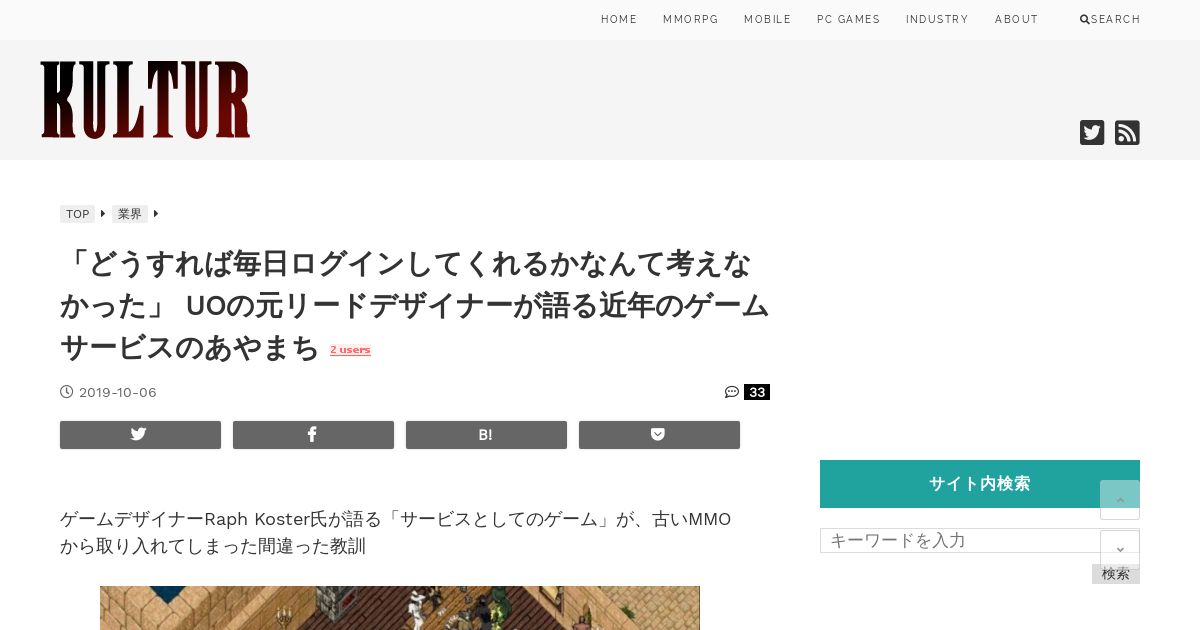Open the MMORPG menu item
Image resolution: width=1200 pixels, height=630 pixels.
click(x=691, y=20)
